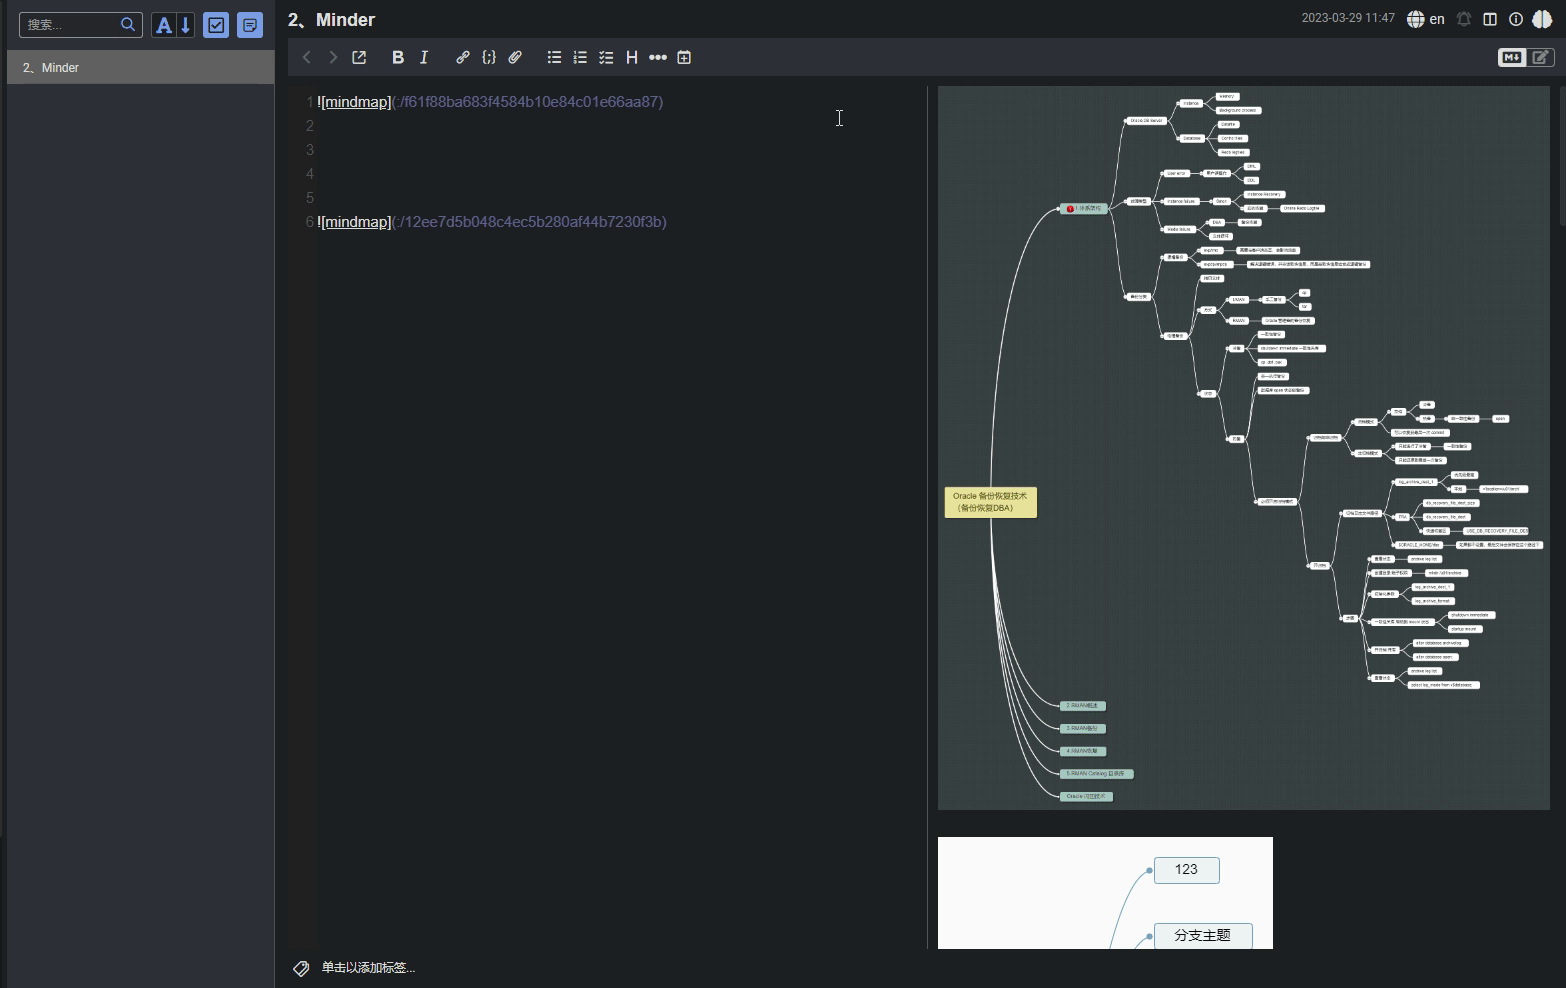Reverse the note sort order
Viewport: 1566px width, 988px height.
pos(185,25)
